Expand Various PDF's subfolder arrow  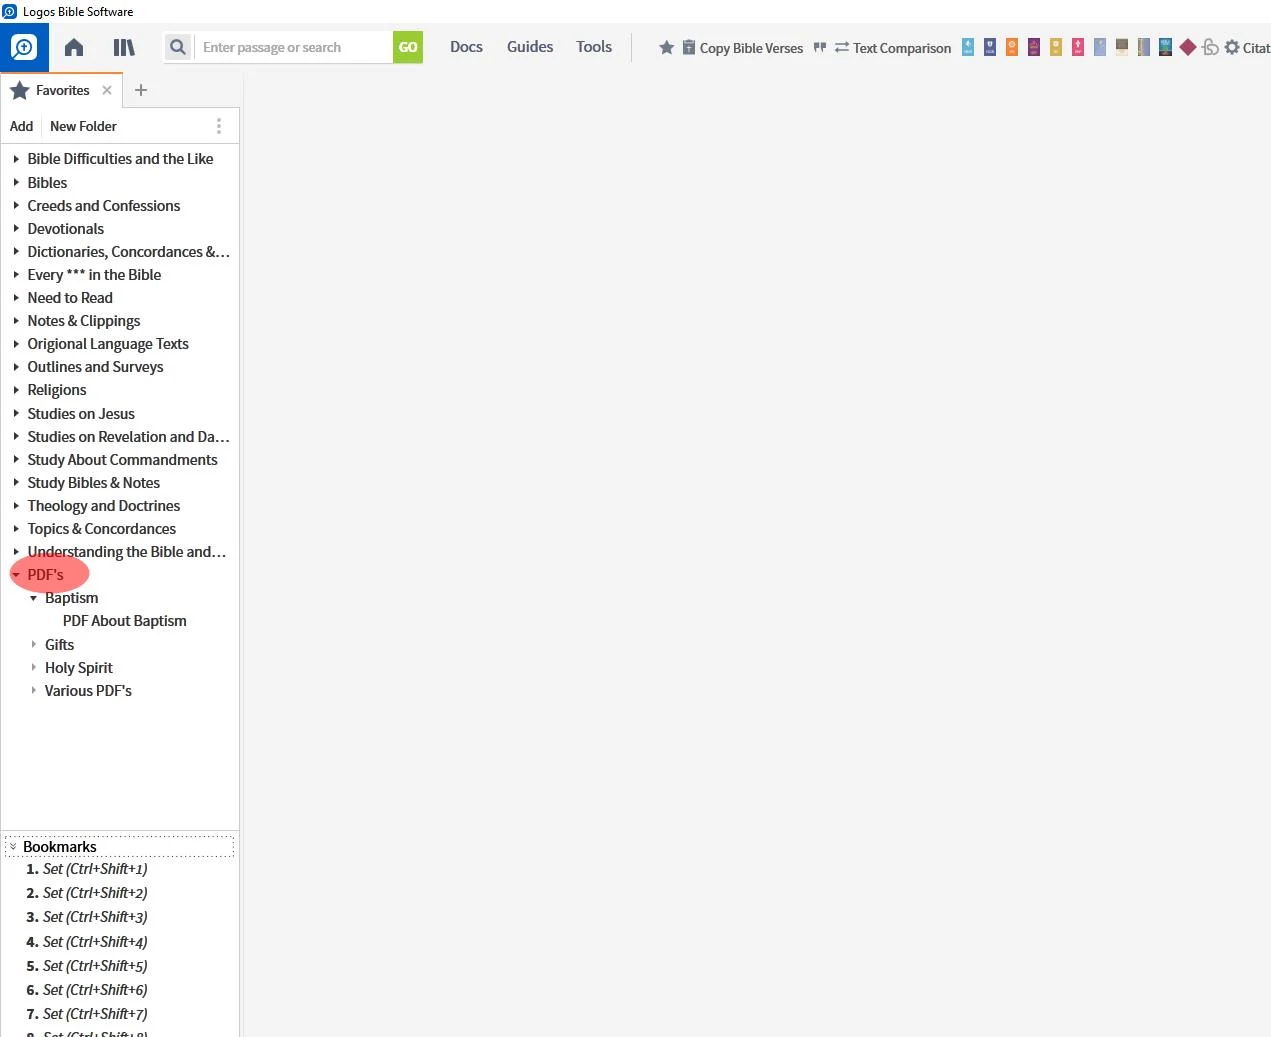[33, 690]
